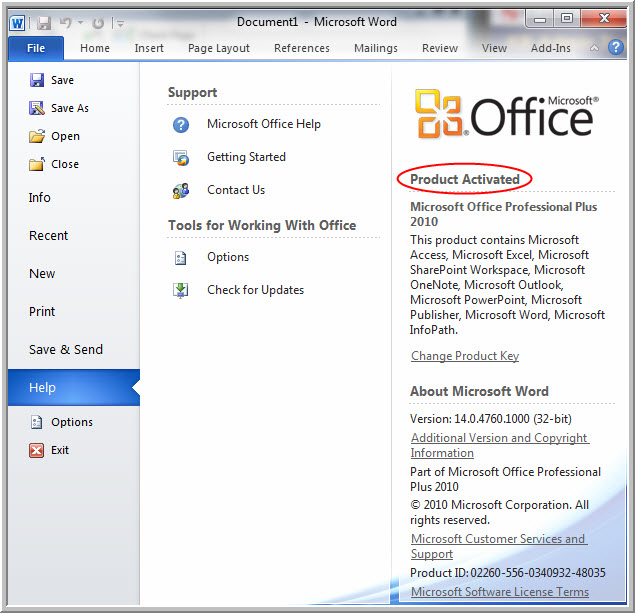635x613 pixels.
Task: Click the Word application icon in title bar
Action: 17,23
